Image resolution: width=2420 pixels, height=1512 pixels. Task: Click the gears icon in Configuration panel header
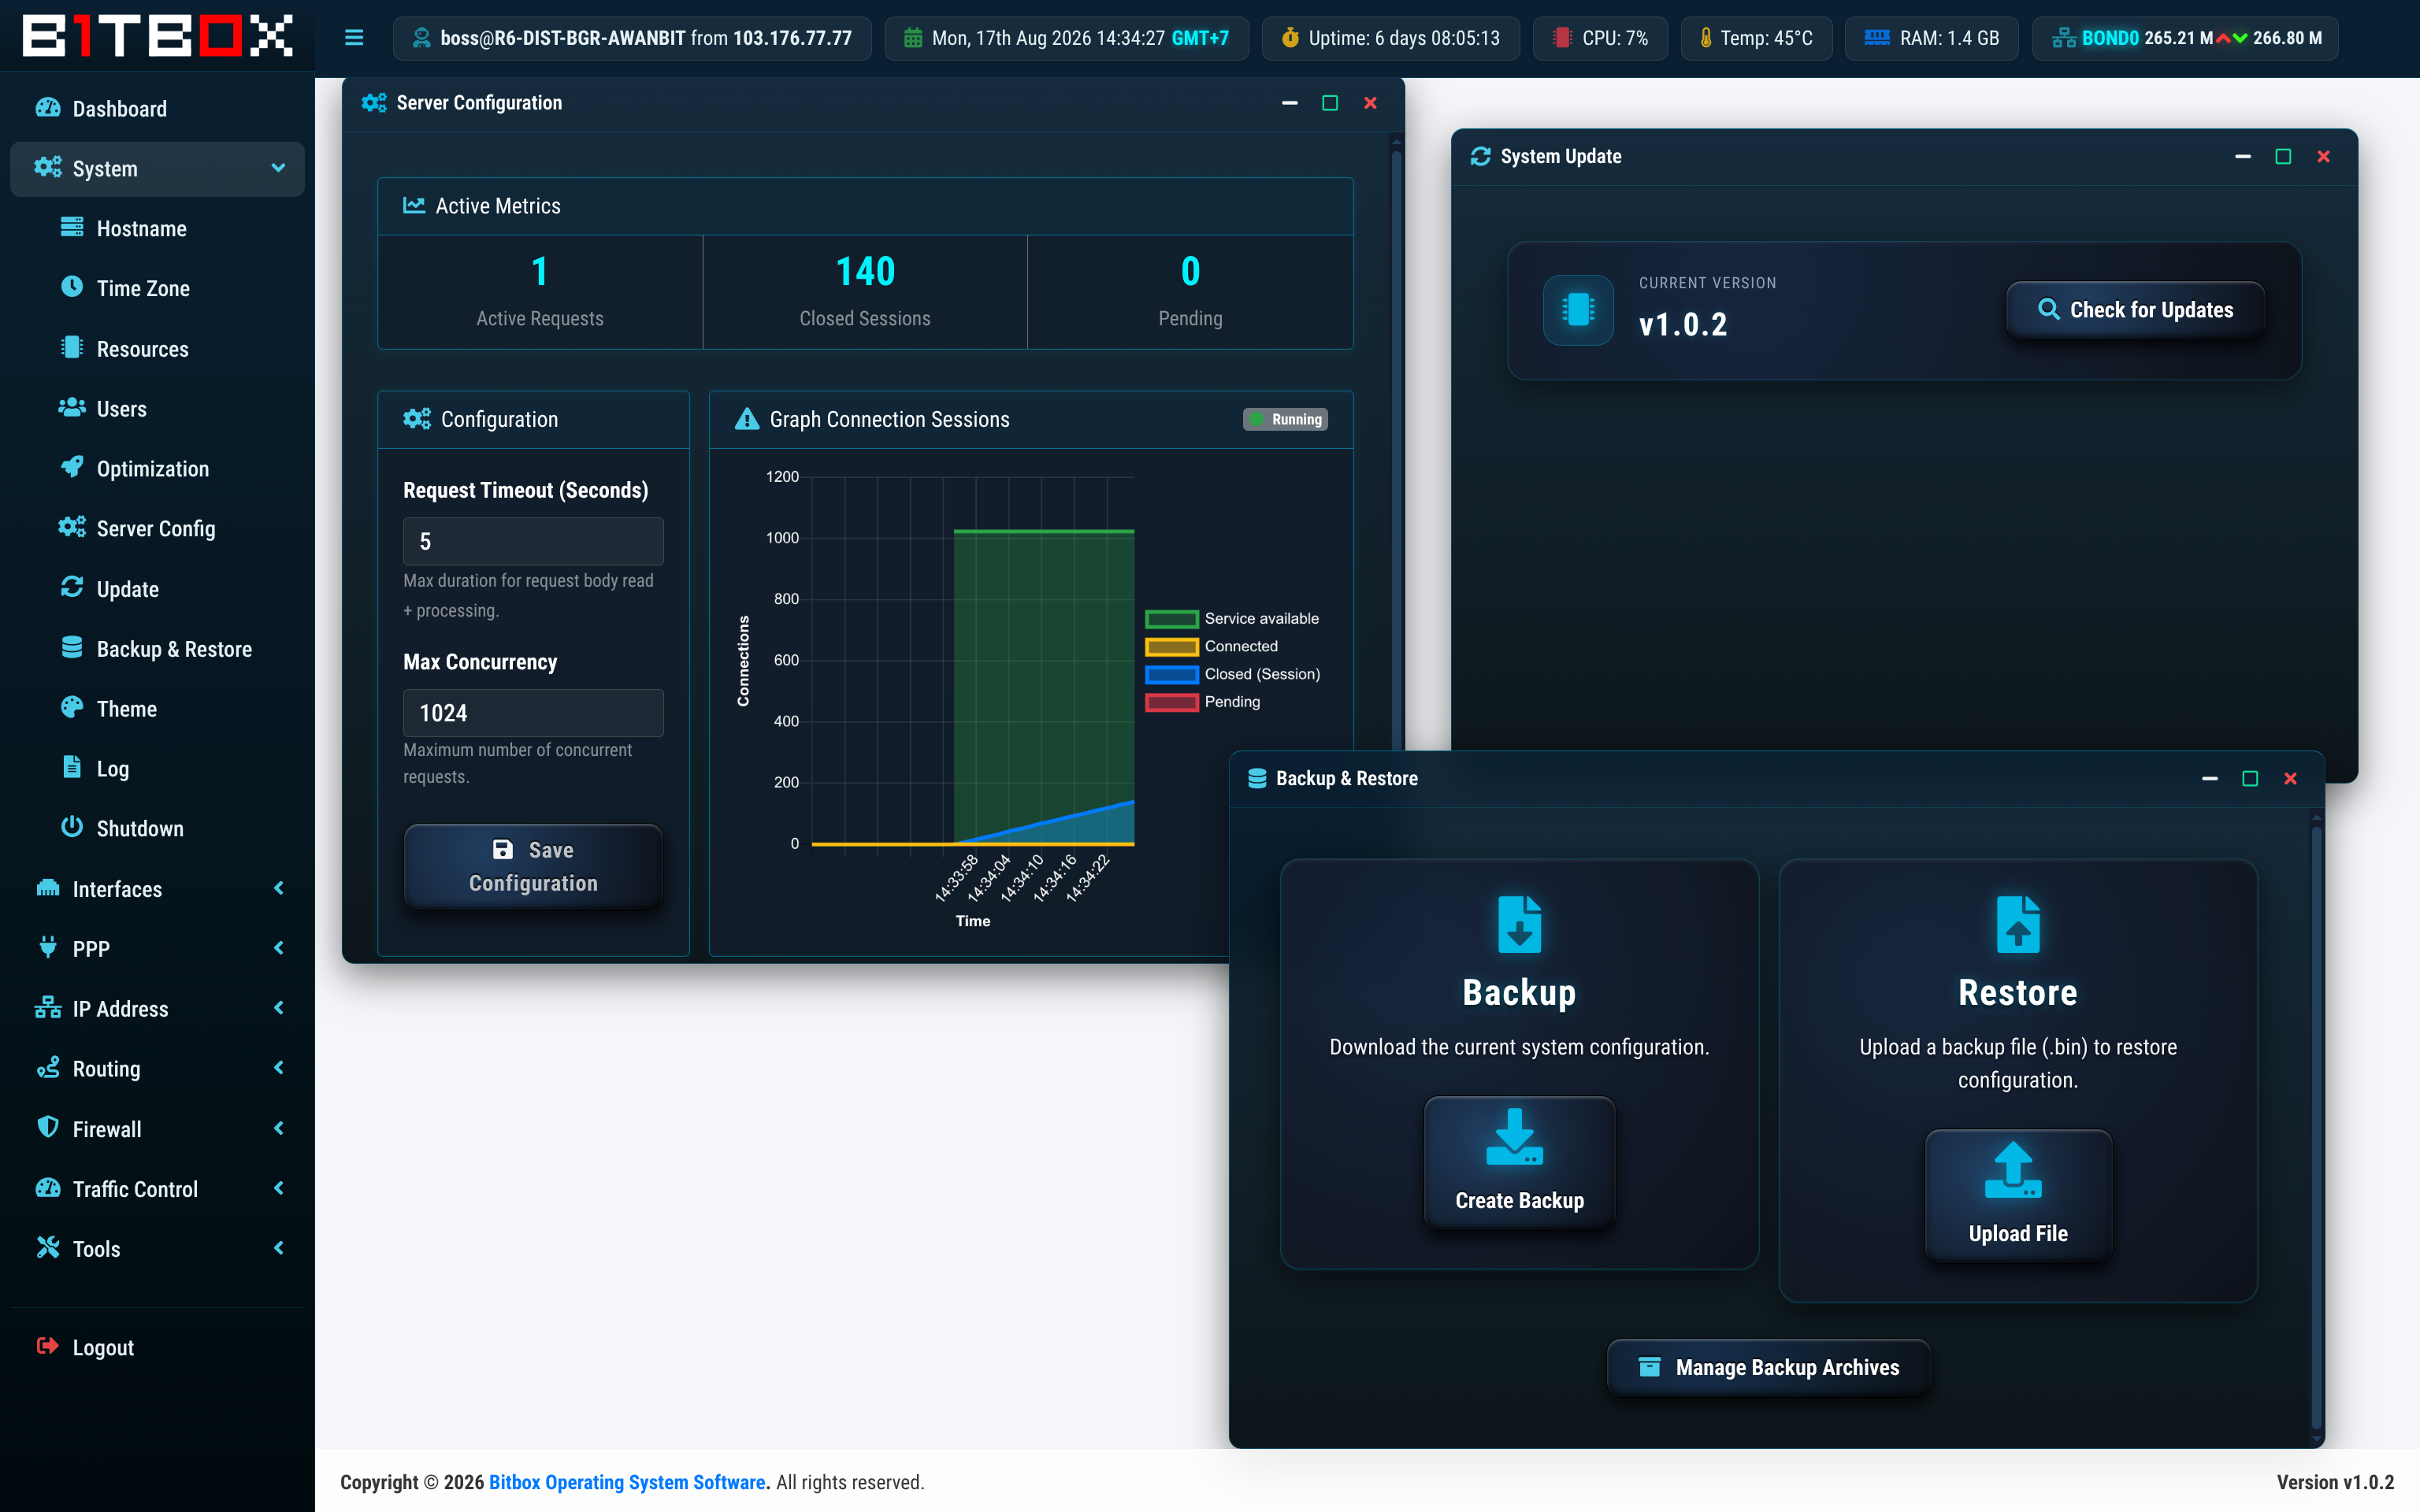pos(417,419)
